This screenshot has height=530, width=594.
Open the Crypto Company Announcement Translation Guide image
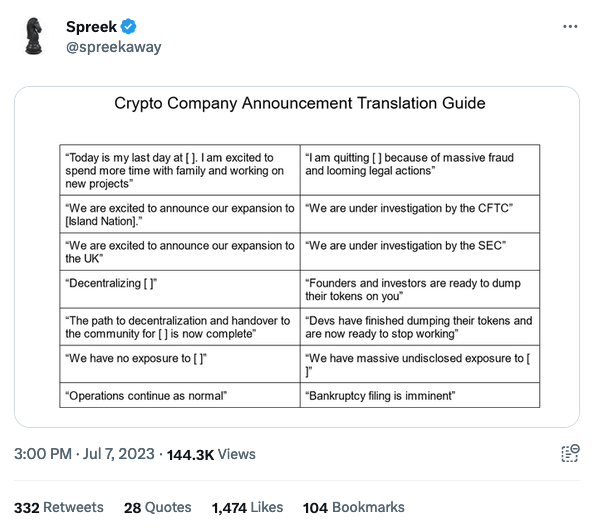pos(297,257)
